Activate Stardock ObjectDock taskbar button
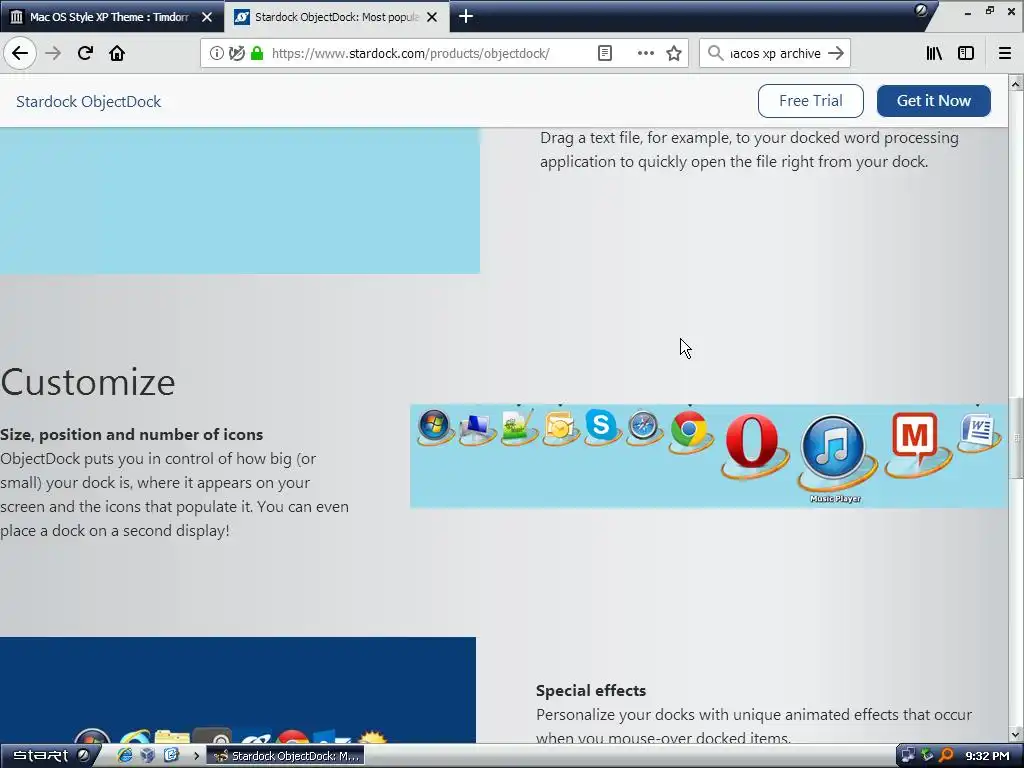This screenshot has width=1024, height=768. (x=286, y=756)
